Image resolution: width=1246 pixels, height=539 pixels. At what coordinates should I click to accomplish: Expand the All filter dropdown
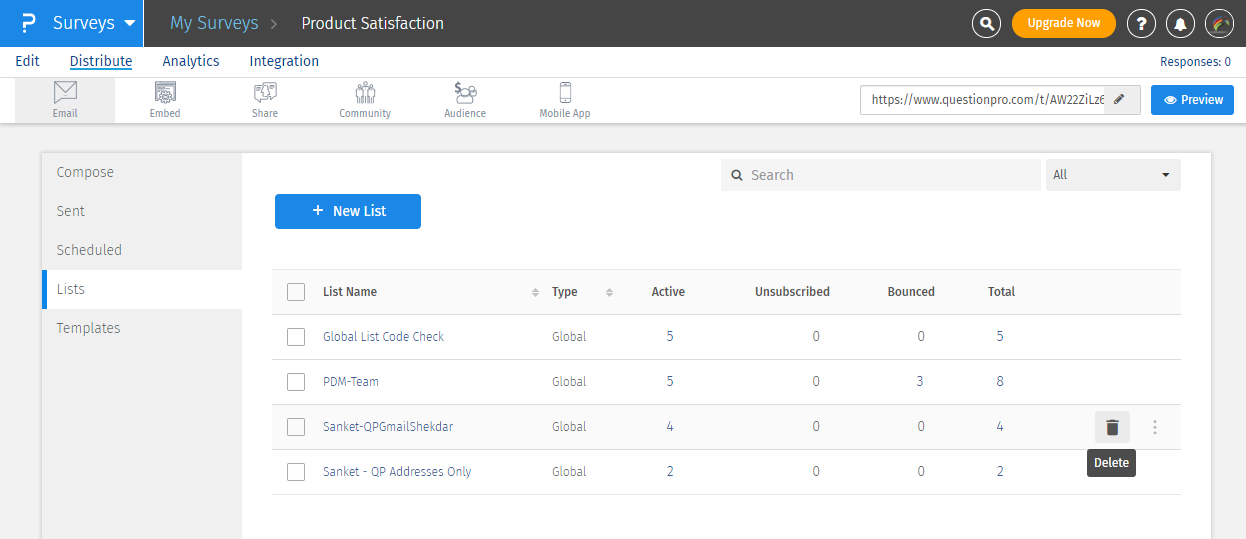(1112, 175)
